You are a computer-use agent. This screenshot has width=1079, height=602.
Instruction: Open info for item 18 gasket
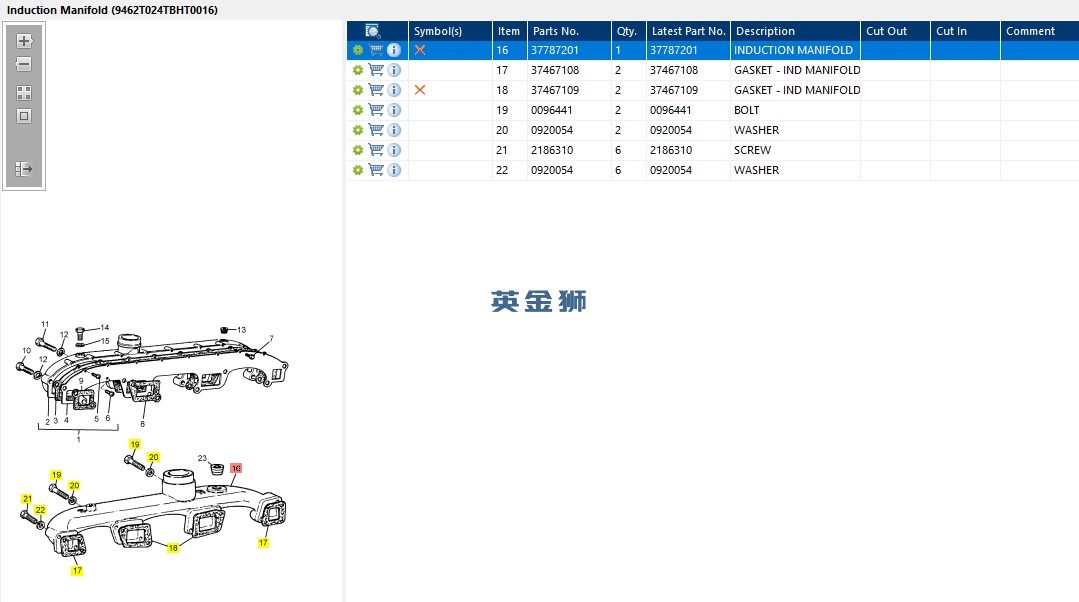tap(394, 90)
